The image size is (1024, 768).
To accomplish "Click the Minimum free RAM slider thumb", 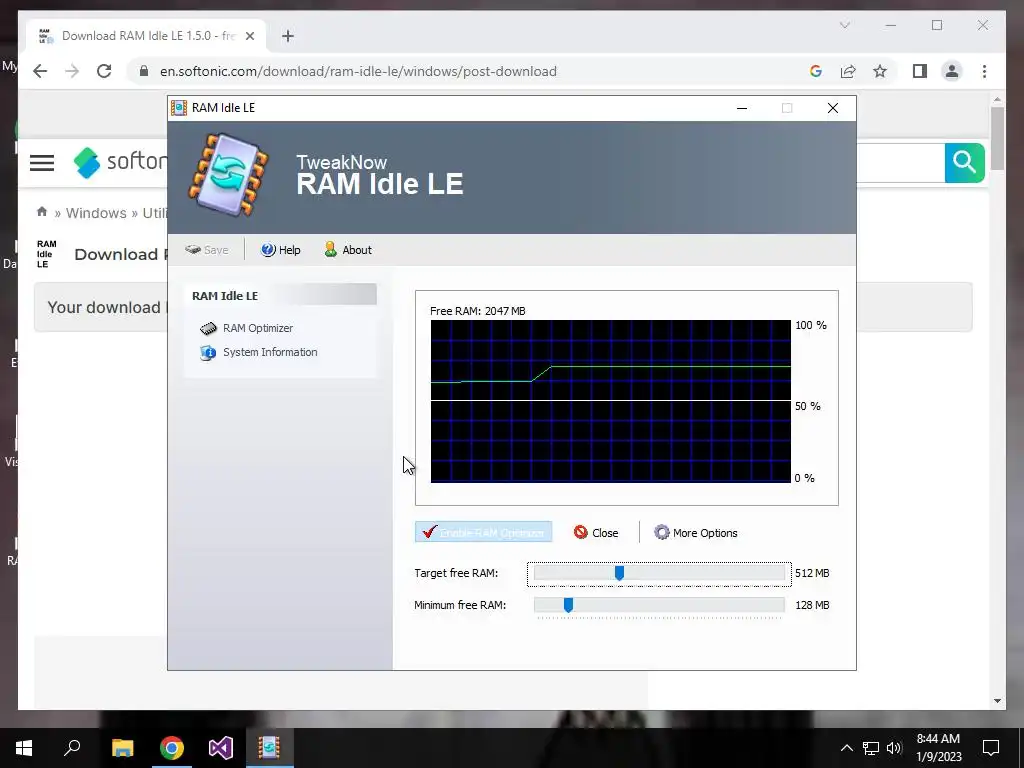I will tap(568, 605).
